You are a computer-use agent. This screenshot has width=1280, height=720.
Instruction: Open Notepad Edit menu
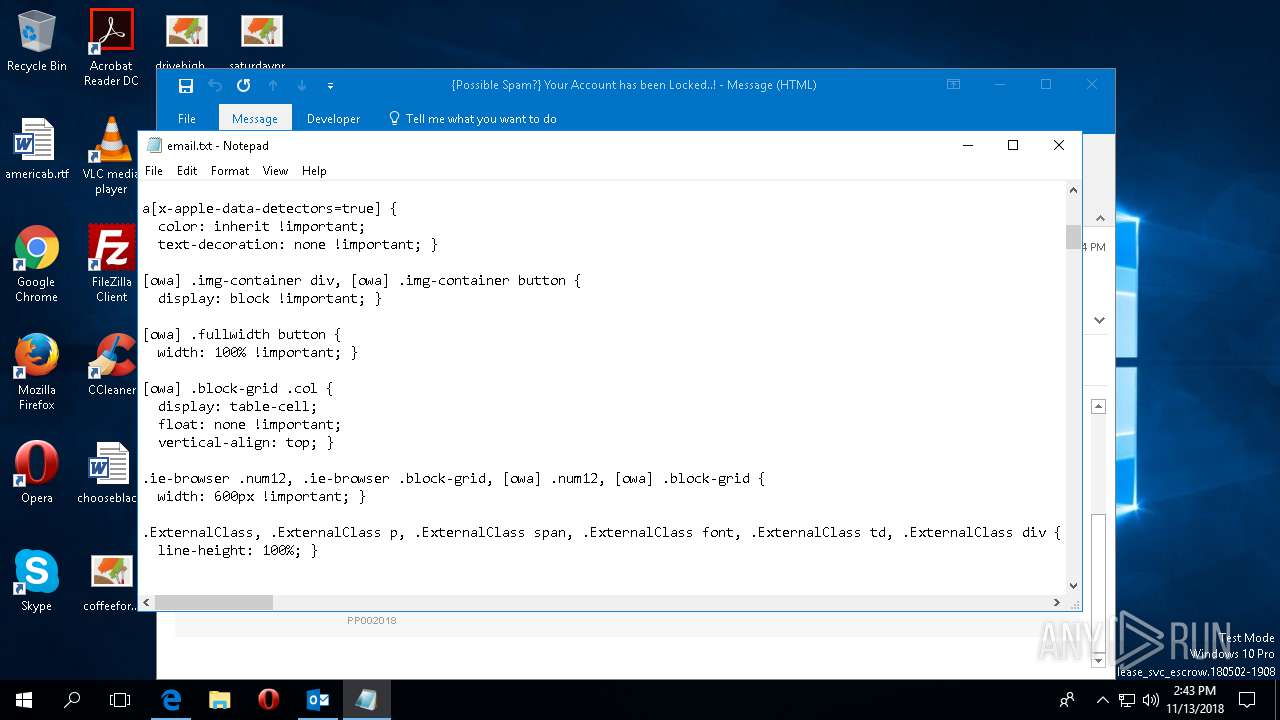(187, 171)
